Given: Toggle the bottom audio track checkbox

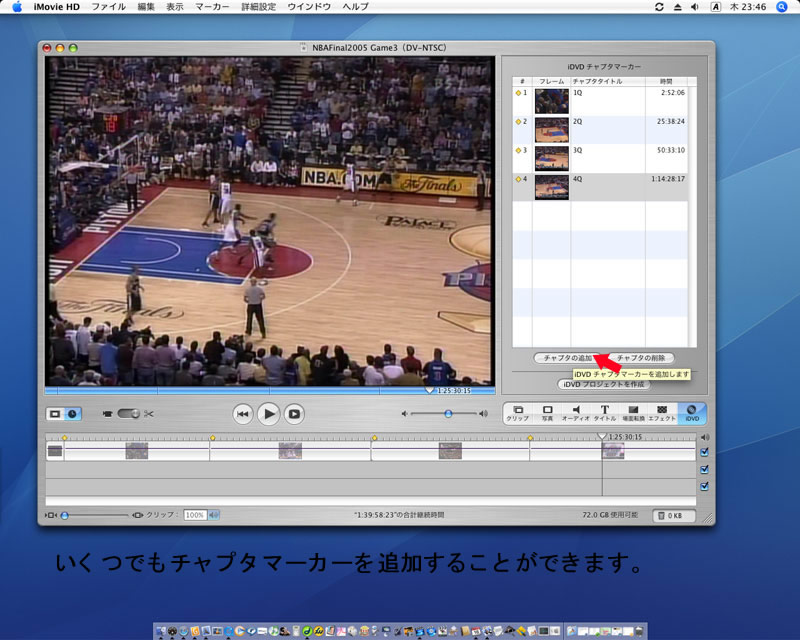Looking at the screenshot, I should coord(705,486).
